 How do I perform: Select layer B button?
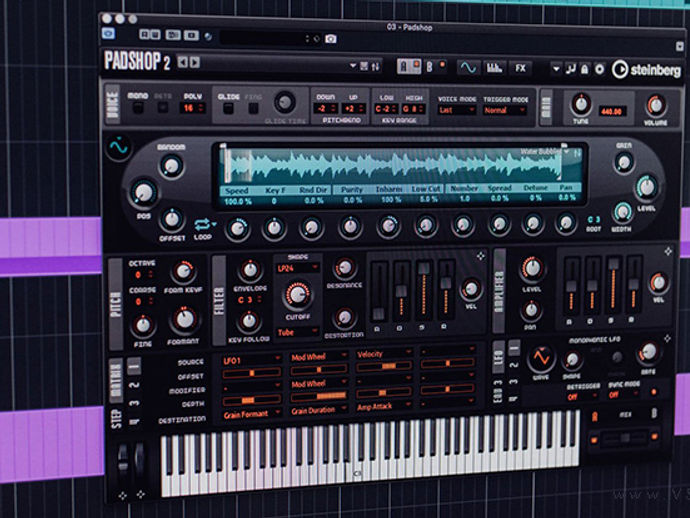coord(429,67)
